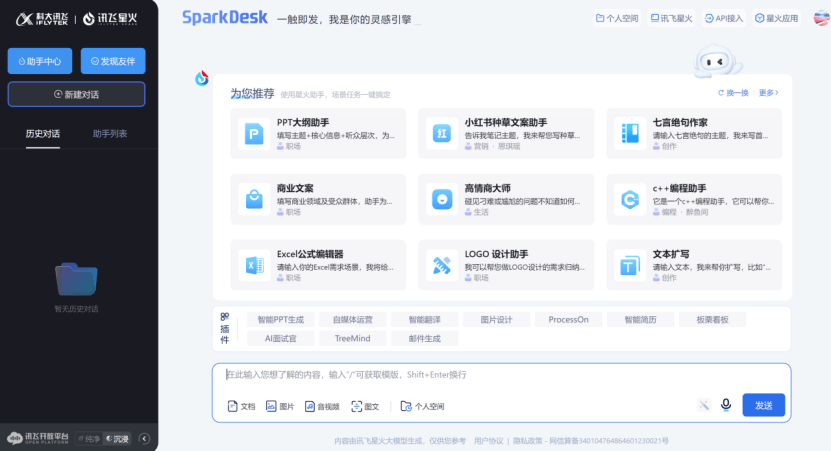Open 讯飞星火 in the top navigation

[671, 18]
